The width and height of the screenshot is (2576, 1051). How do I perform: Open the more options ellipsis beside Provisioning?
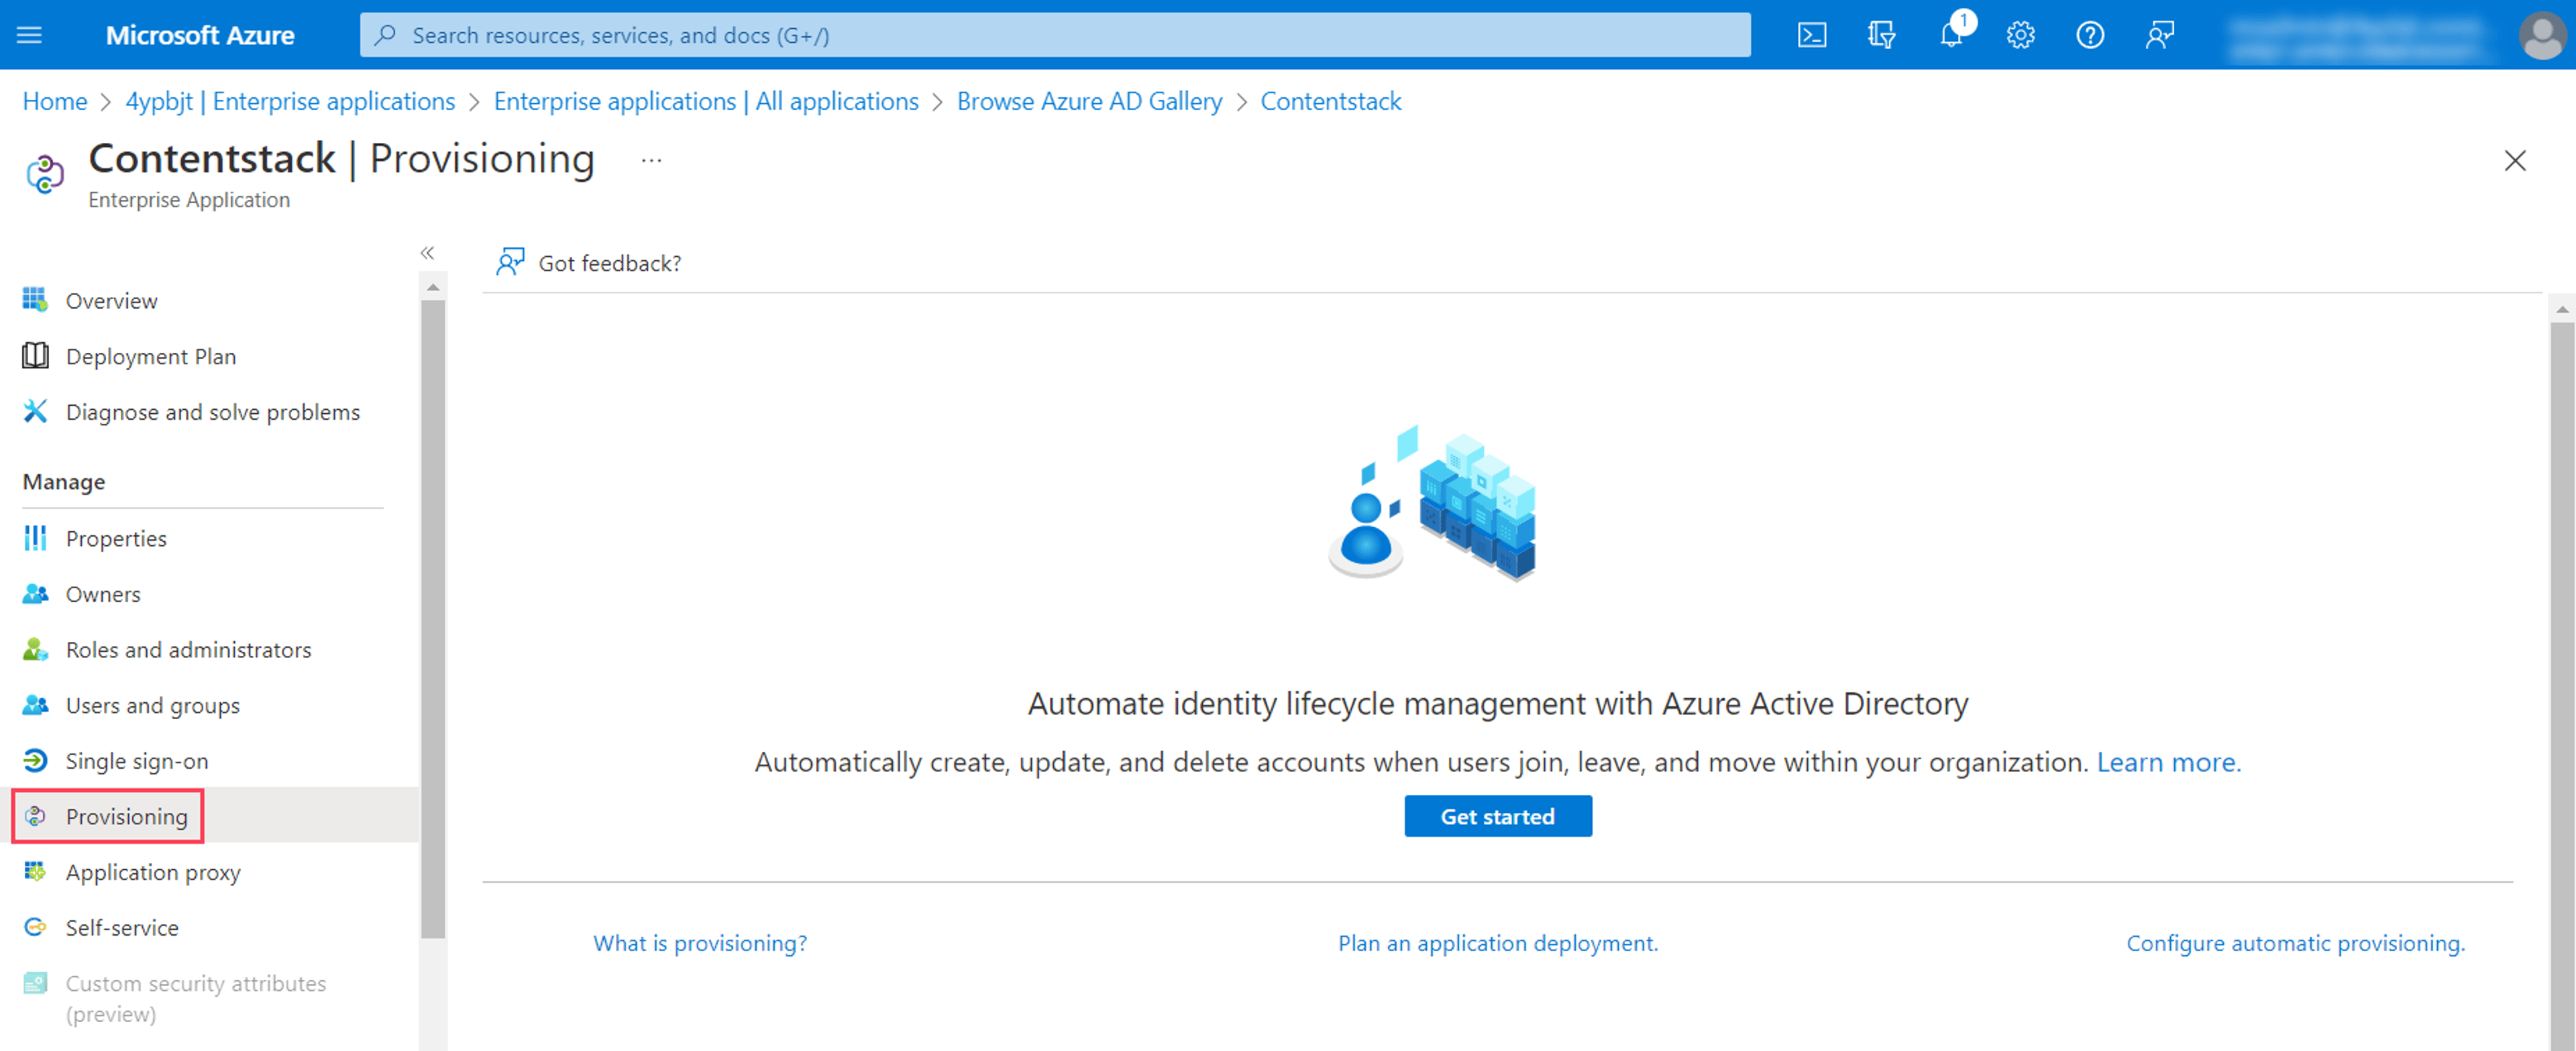[x=651, y=160]
